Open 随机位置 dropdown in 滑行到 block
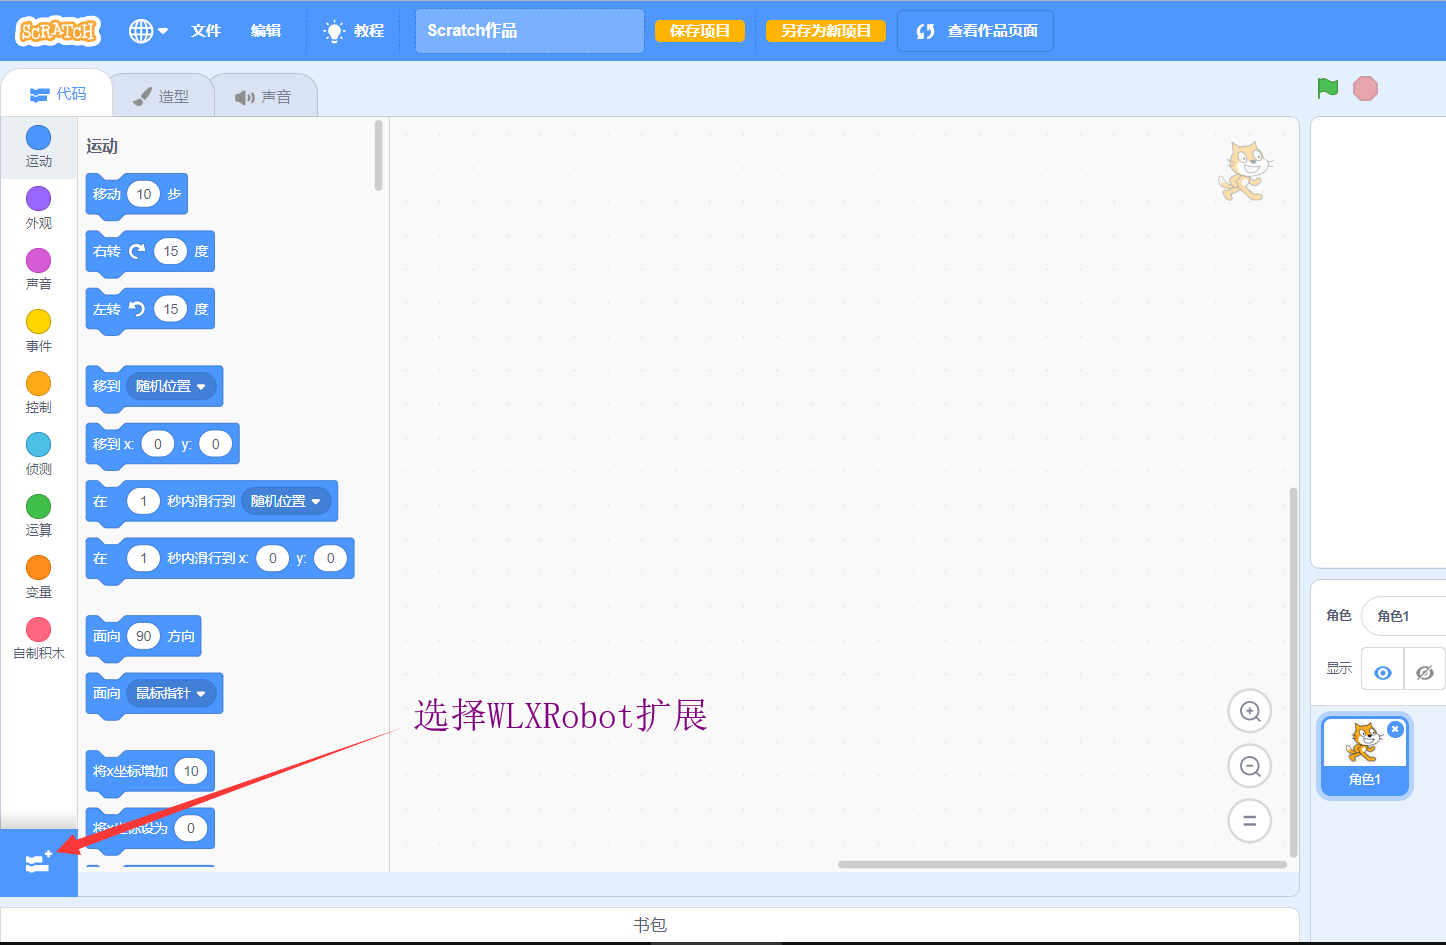 [286, 501]
